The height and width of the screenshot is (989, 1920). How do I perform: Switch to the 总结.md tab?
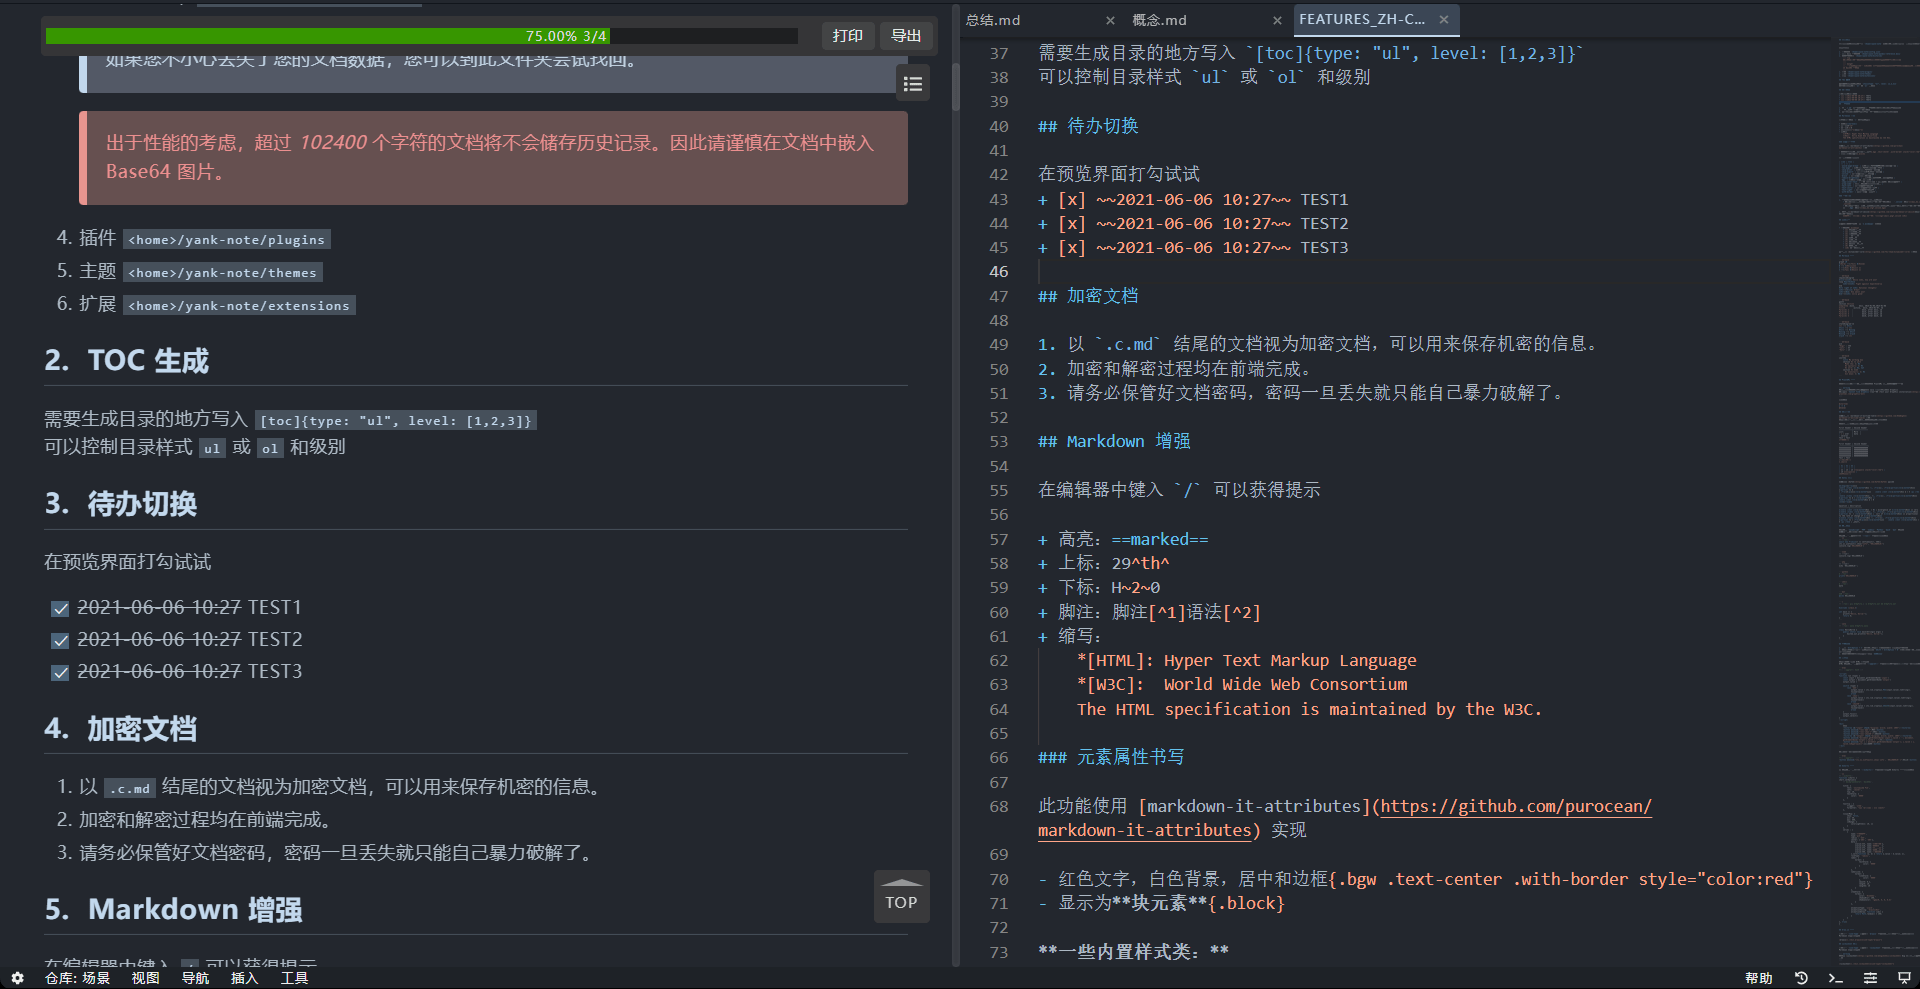point(1040,20)
